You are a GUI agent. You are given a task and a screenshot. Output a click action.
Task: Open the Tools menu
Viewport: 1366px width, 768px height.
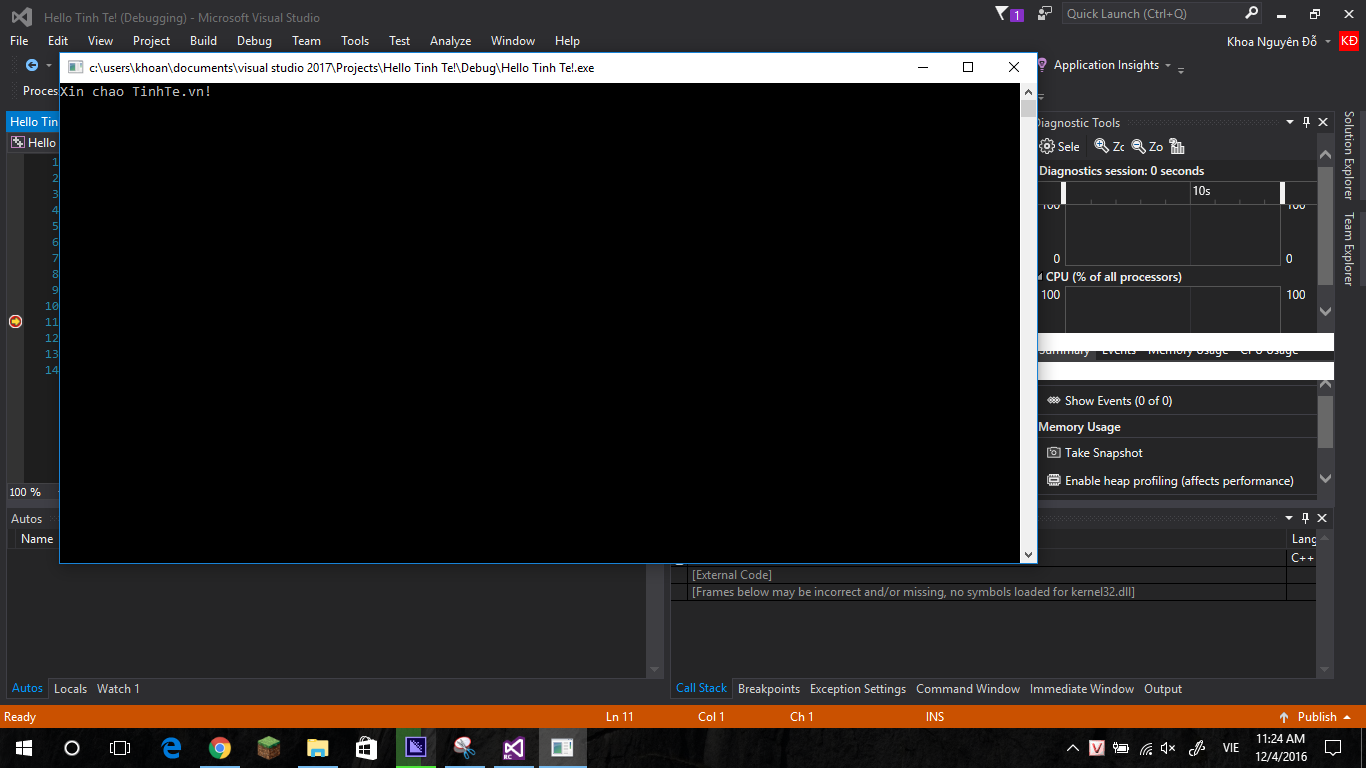click(355, 41)
